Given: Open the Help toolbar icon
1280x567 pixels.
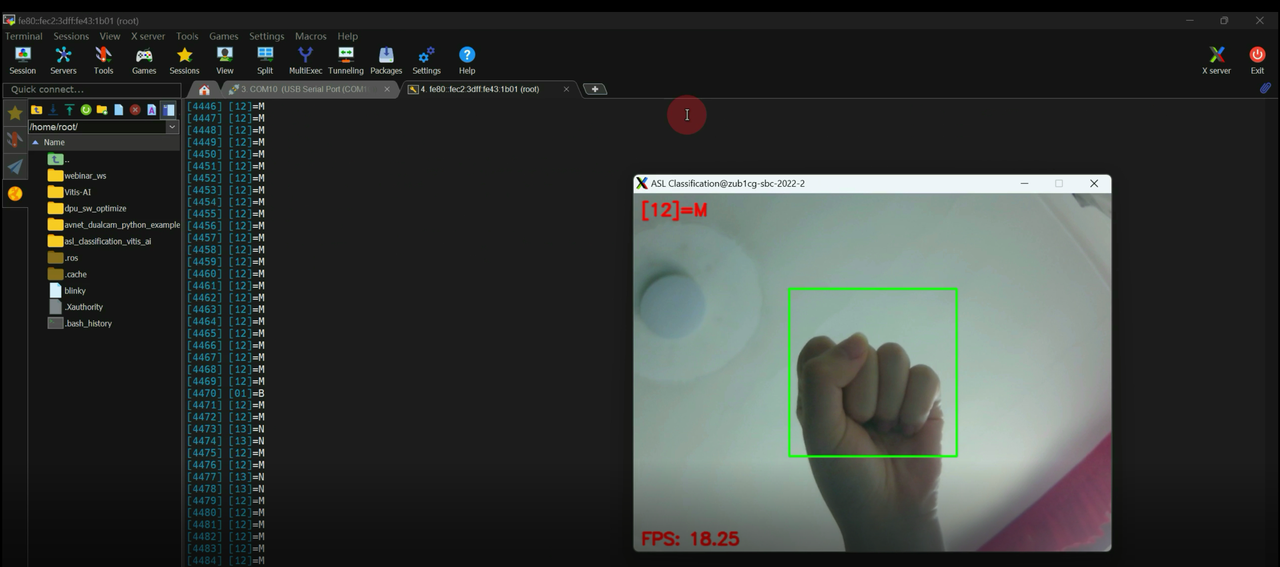Looking at the screenshot, I should click(x=467, y=60).
